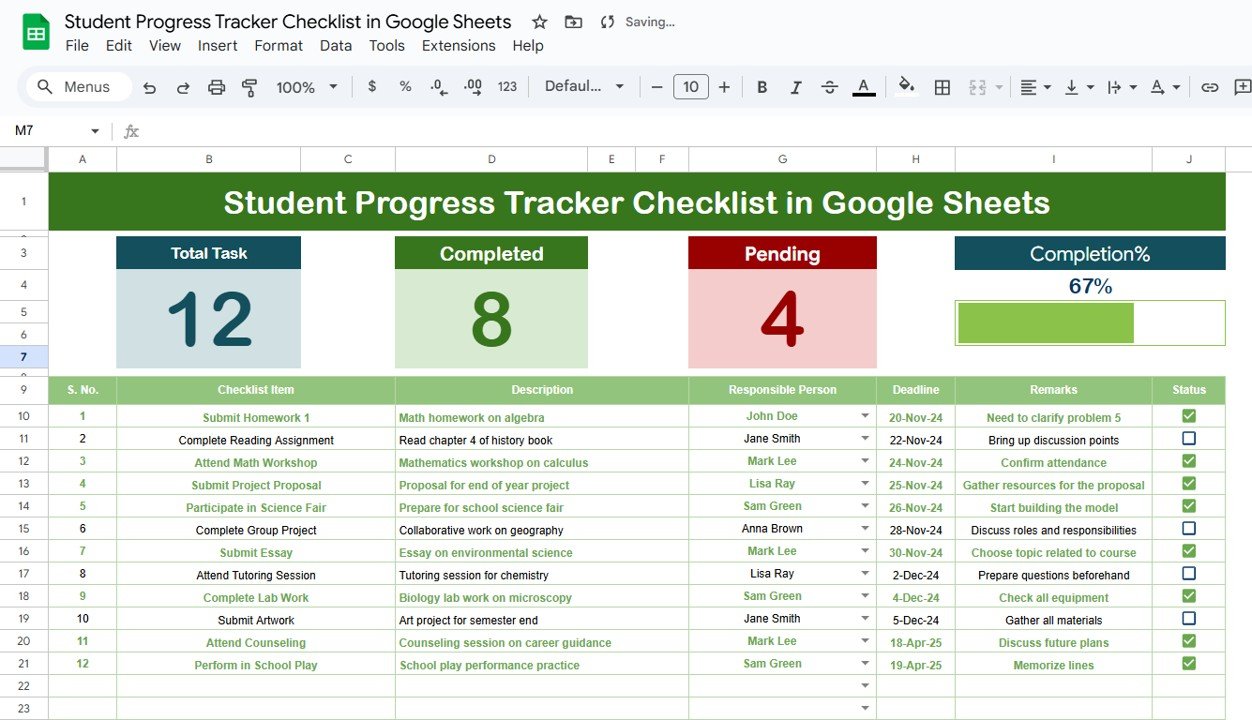Open the Help menu
Viewport: 1252px width, 720px height.
[x=528, y=46]
